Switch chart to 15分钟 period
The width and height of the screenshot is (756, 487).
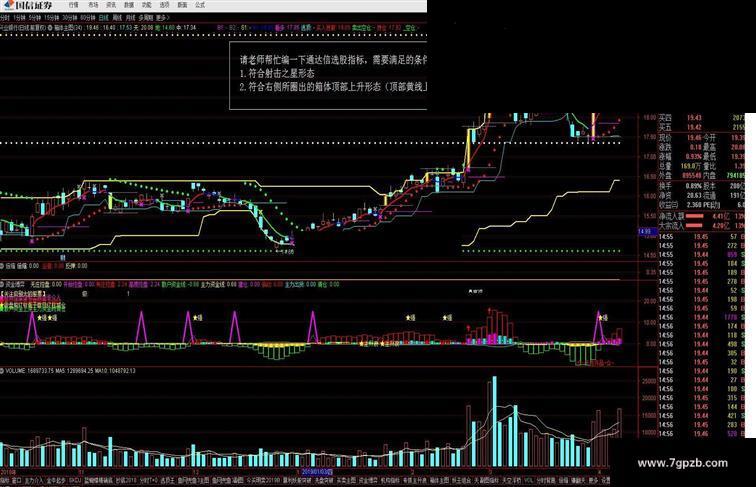pyautogui.click(x=51, y=17)
